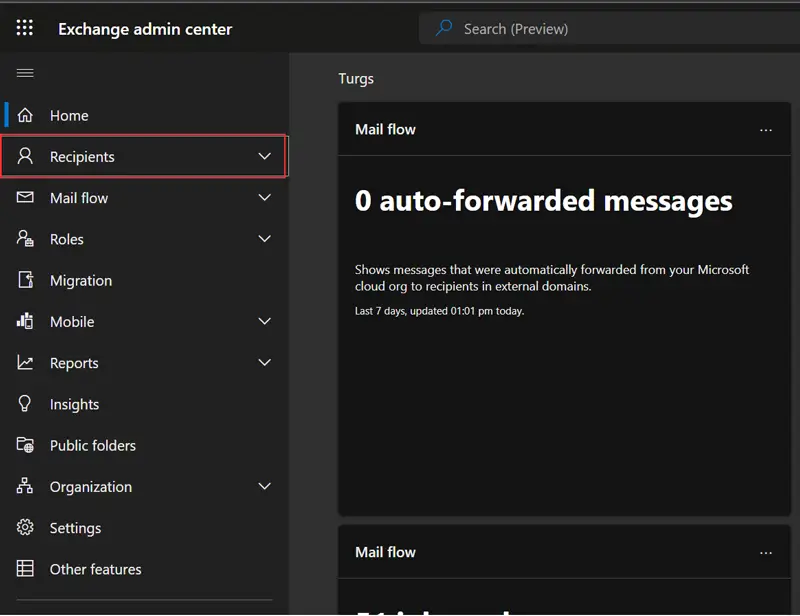
Task: Open Public folders menu item
Action: tap(92, 445)
